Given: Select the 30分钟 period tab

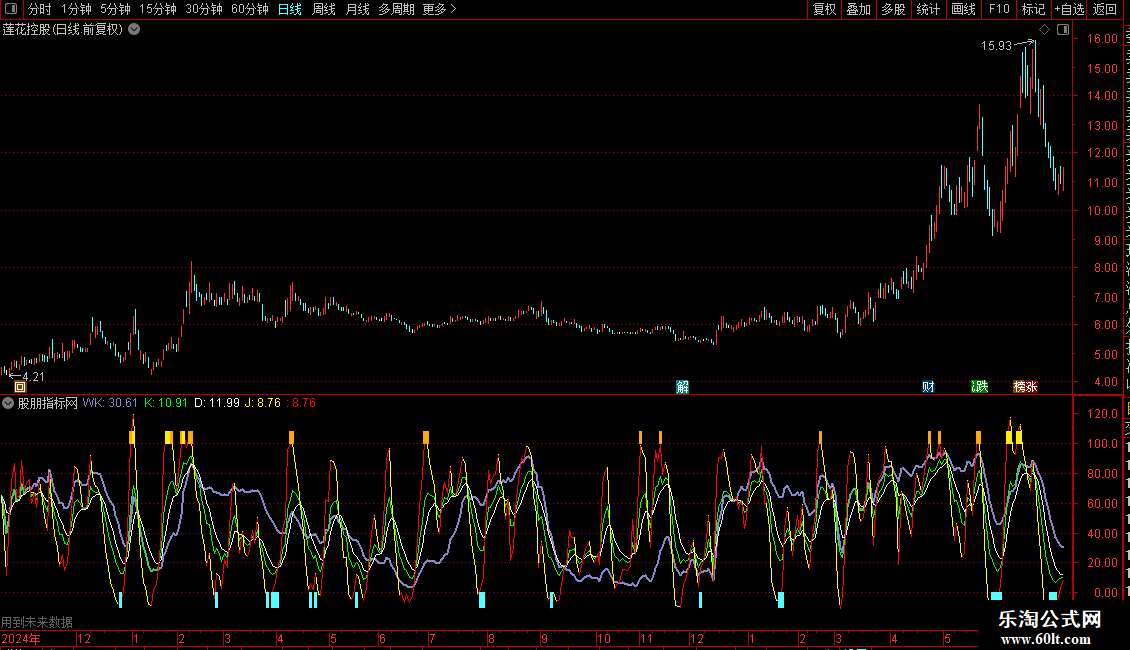Looking at the screenshot, I should [x=204, y=9].
